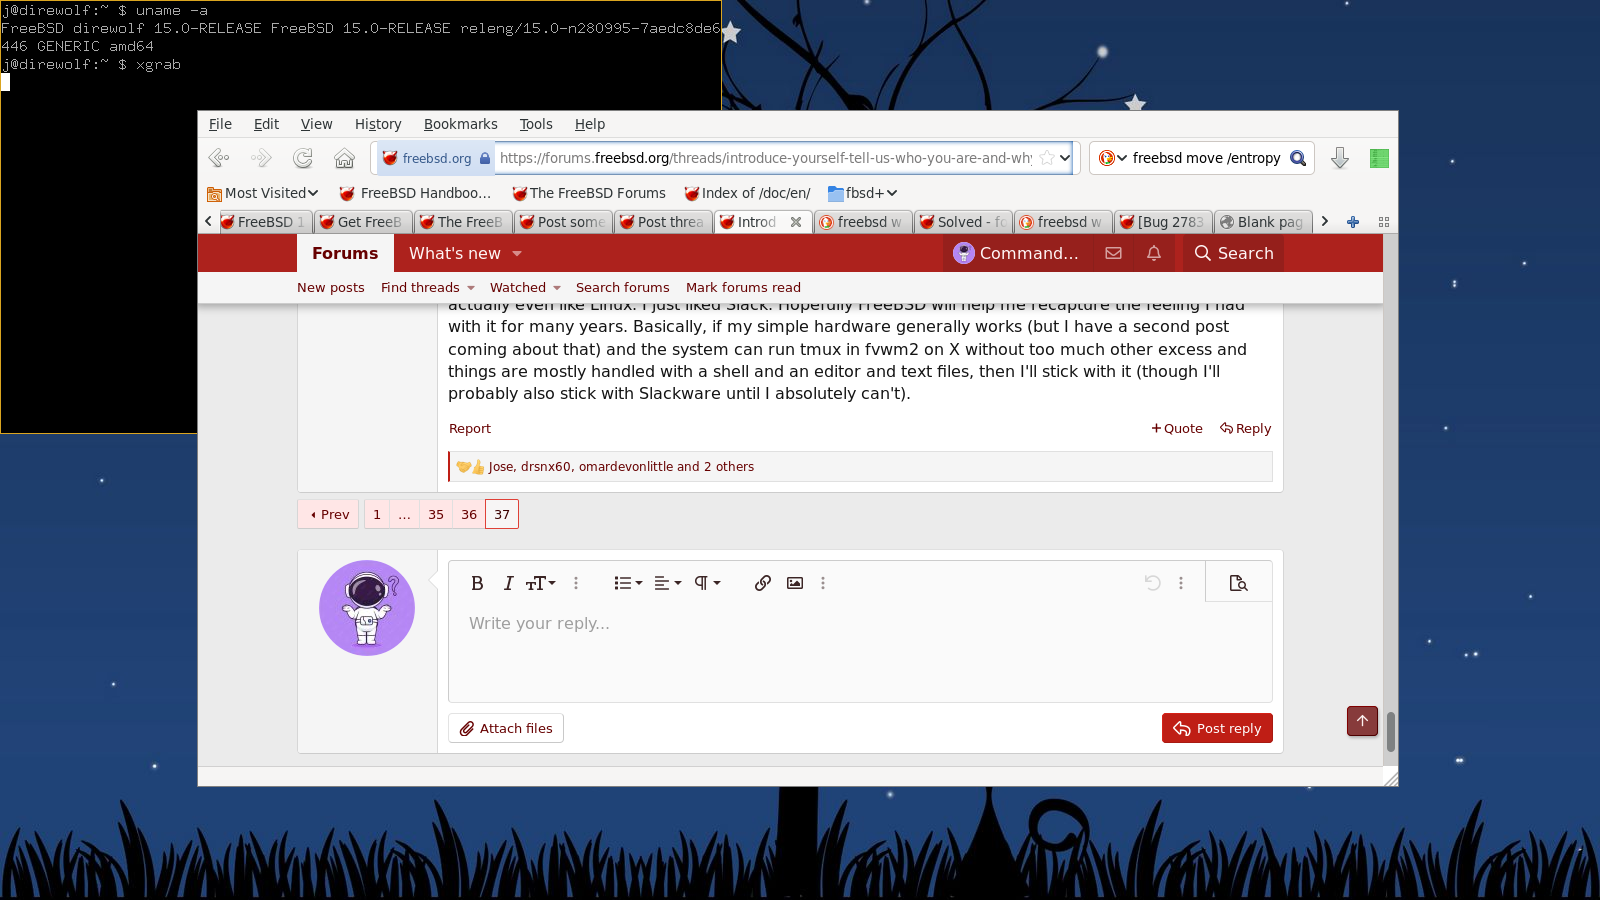Toggle bold formatting in reply editor
Image resolution: width=1600 pixels, height=900 pixels.
pos(477,583)
